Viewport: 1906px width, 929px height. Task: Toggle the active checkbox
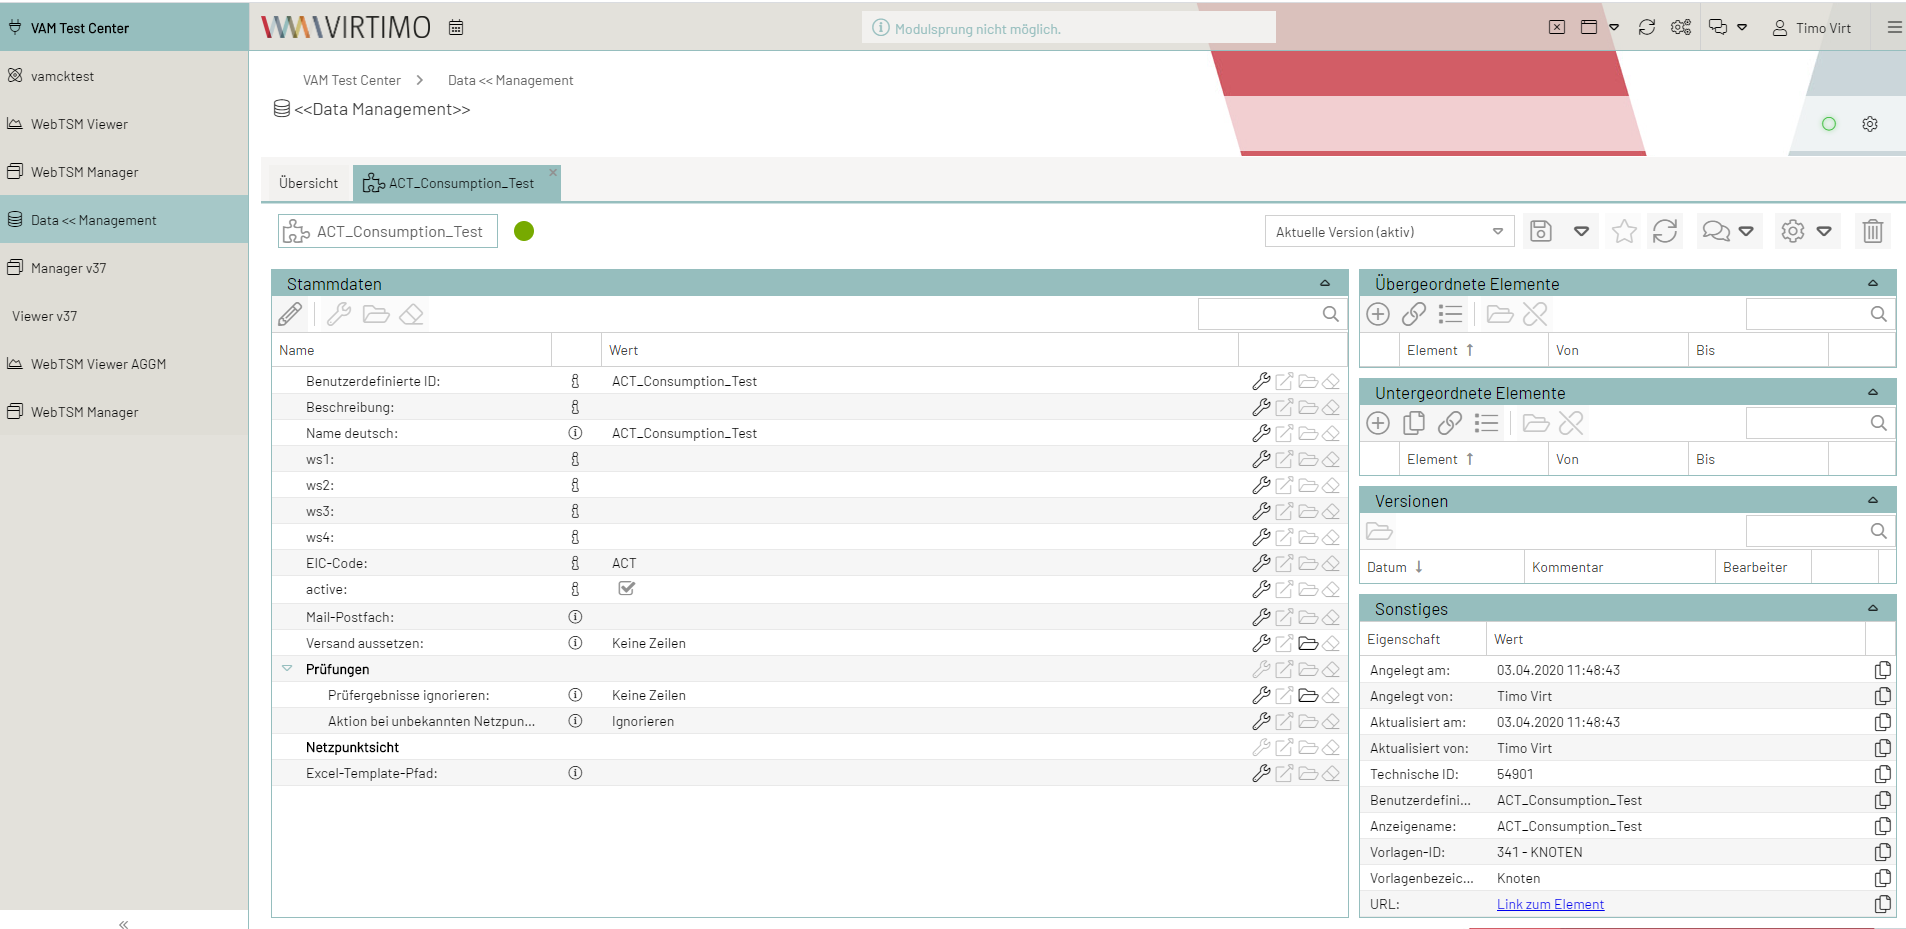[x=627, y=589]
